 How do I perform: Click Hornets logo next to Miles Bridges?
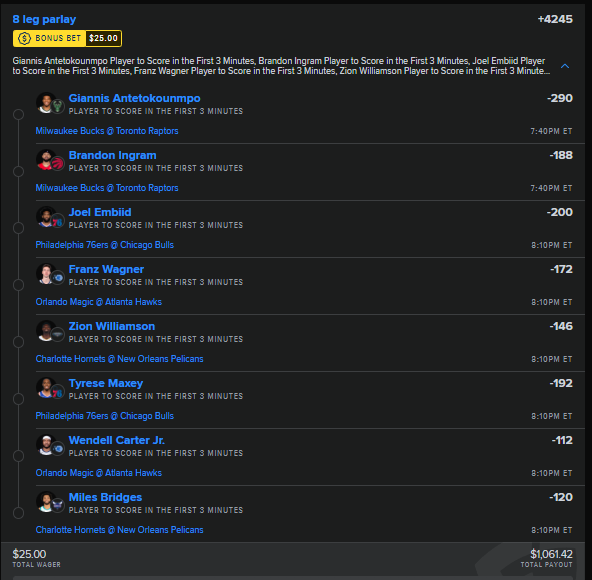[57, 505]
